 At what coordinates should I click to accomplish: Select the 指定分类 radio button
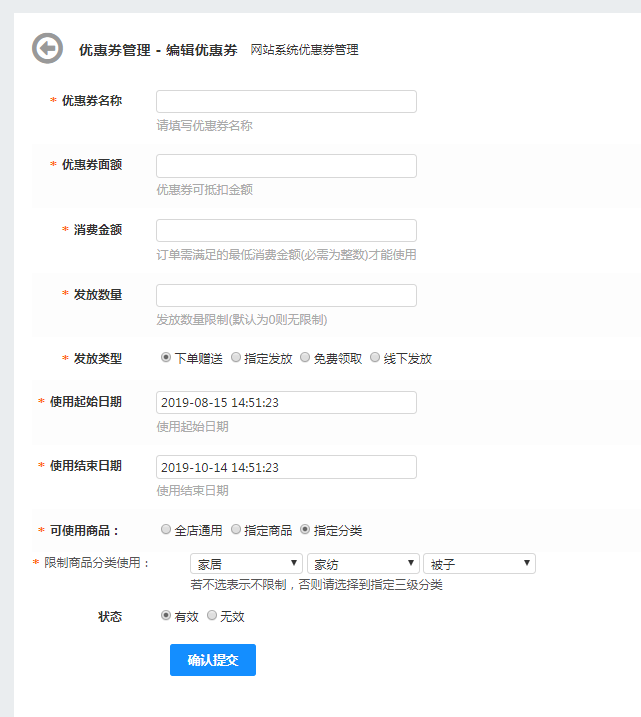coord(306,530)
